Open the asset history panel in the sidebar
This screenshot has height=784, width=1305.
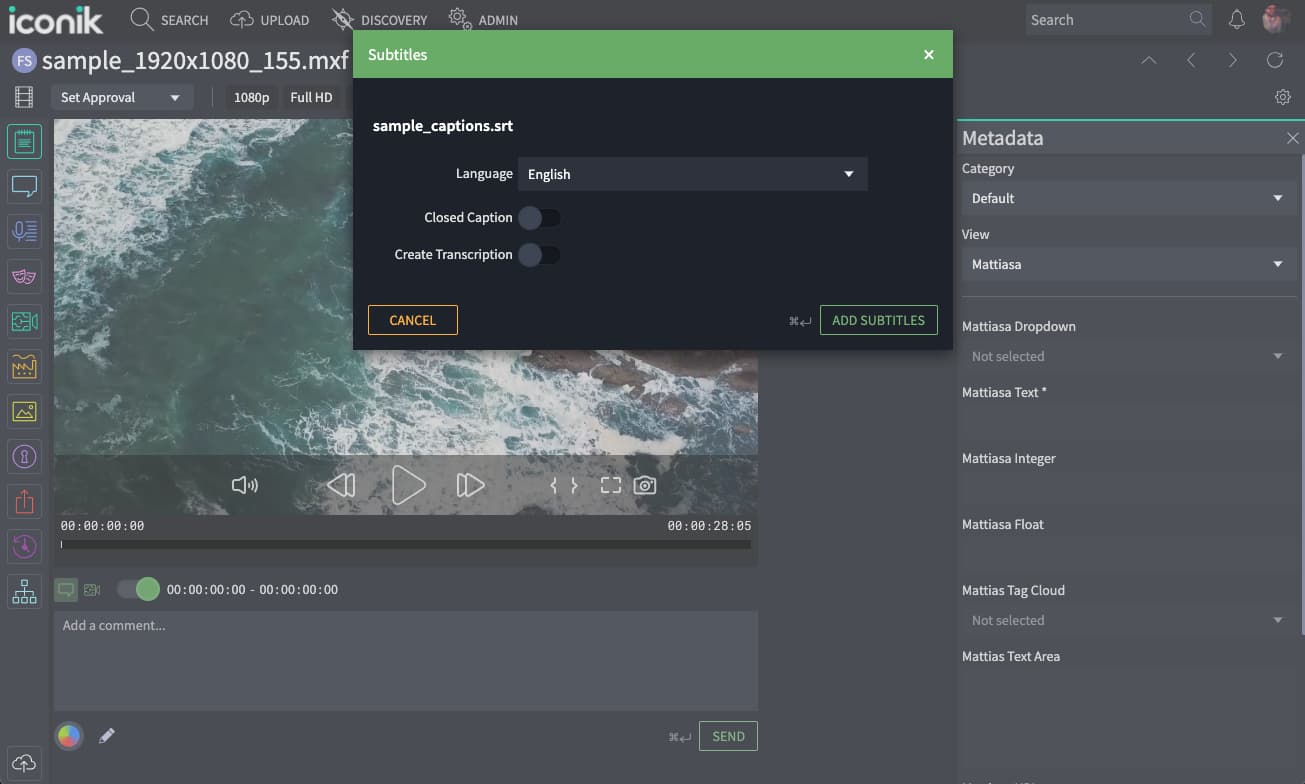pyautogui.click(x=24, y=546)
